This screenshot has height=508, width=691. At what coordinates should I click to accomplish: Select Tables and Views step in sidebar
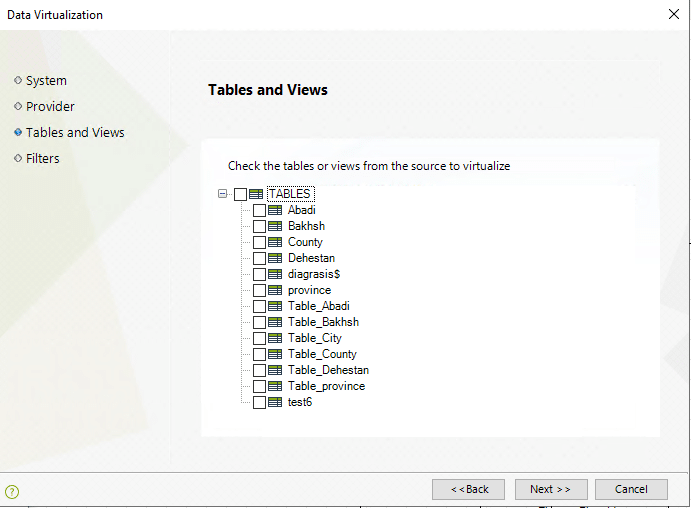pyautogui.click(x=75, y=133)
